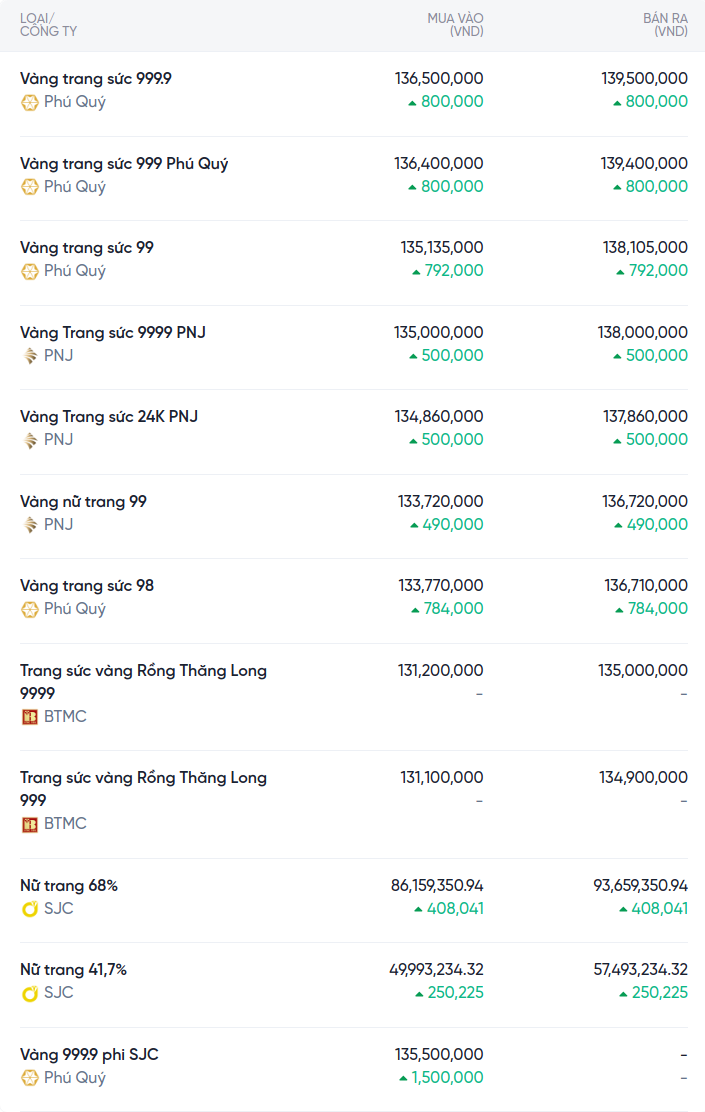This screenshot has width=705, height=1112.
Task: Select the Nữ trang 68% product name
Action: point(69,885)
